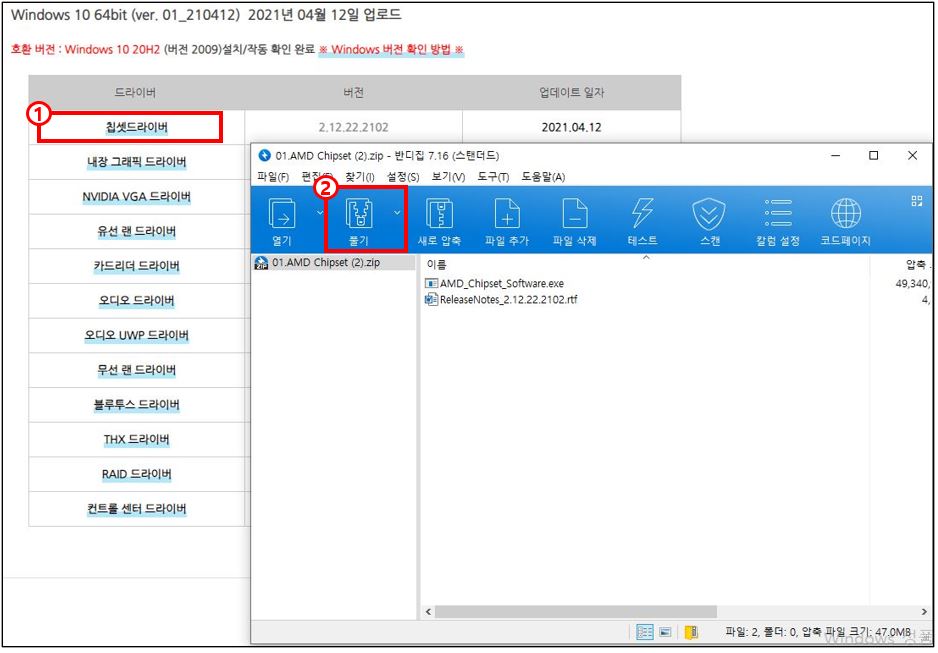This screenshot has width=938, height=653.
Task: Click the toolbar layout grid icon
Action: pos(916,201)
